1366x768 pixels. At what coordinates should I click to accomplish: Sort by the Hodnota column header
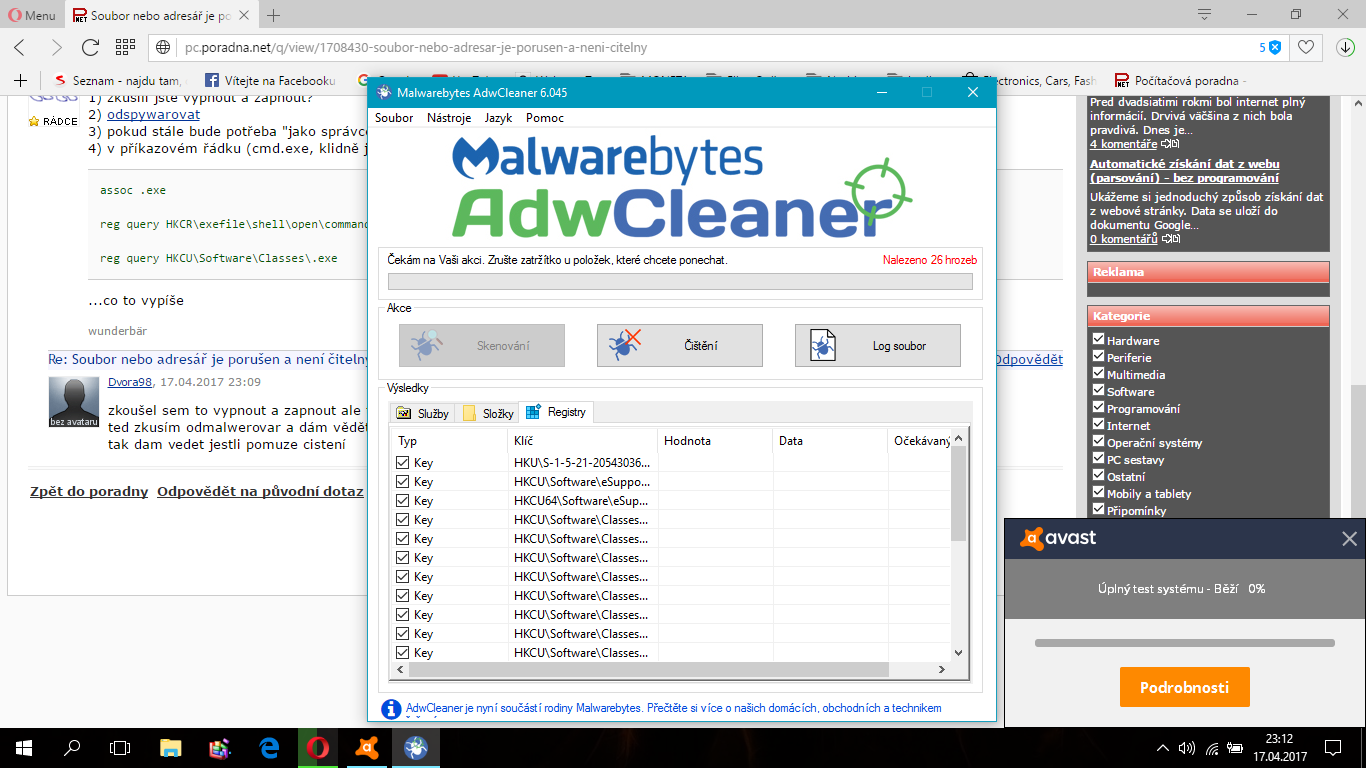pos(715,440)
